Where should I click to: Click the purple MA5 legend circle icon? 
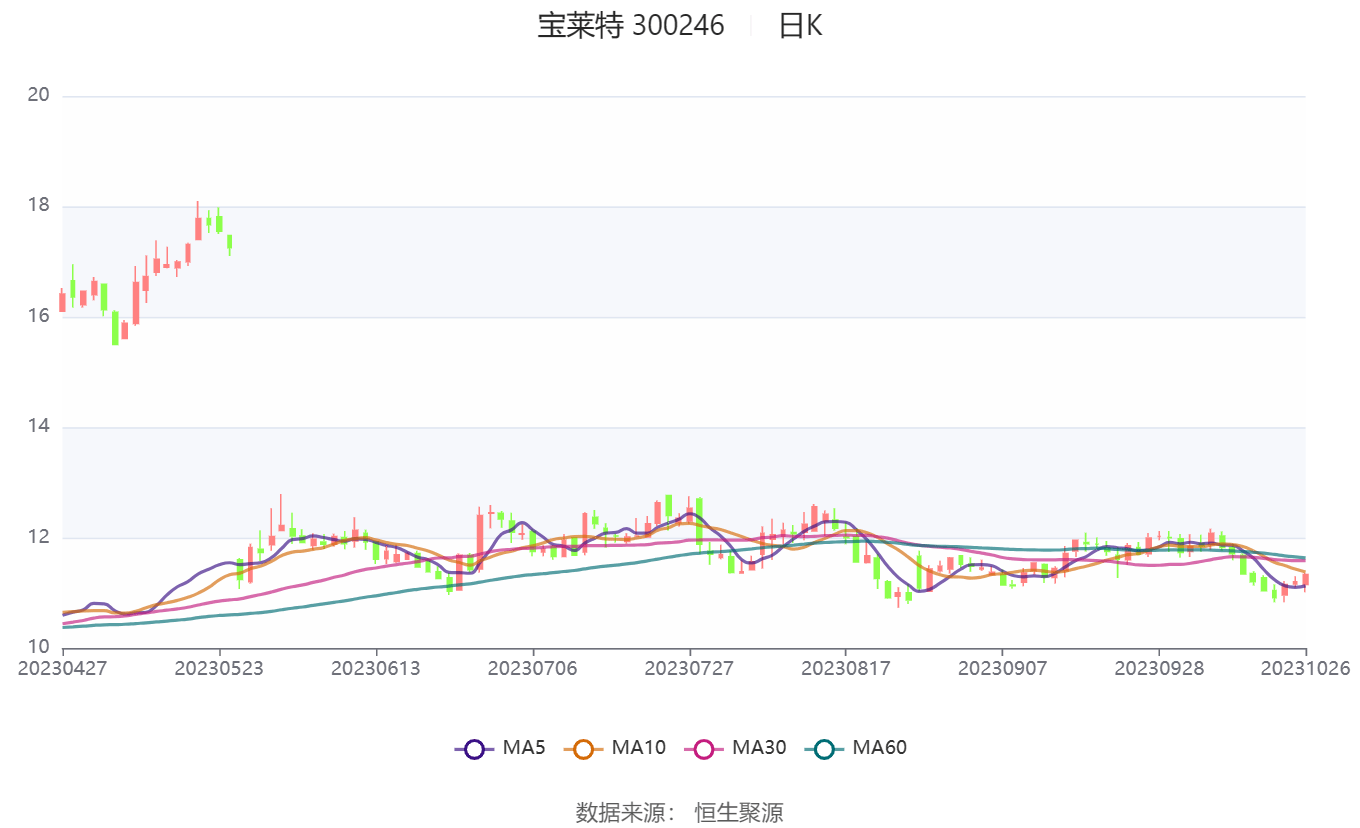click(x=474, y=748)
